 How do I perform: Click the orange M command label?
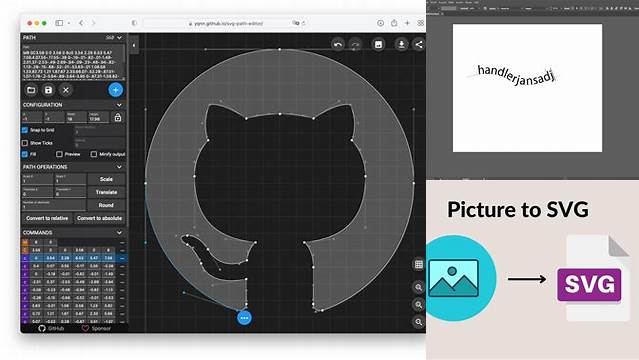(x=25, y=243)
